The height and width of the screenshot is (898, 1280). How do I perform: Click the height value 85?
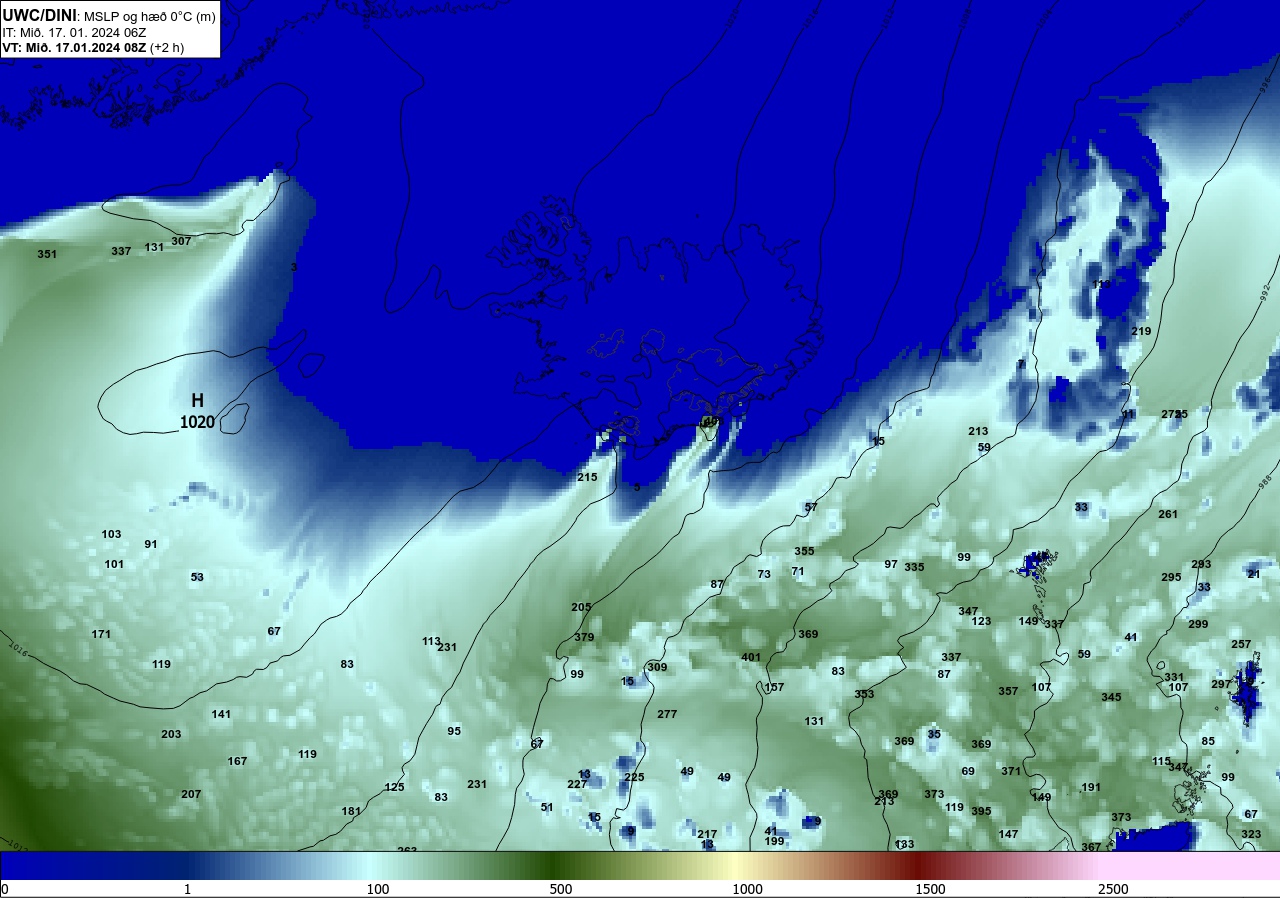pos(1208,741)
